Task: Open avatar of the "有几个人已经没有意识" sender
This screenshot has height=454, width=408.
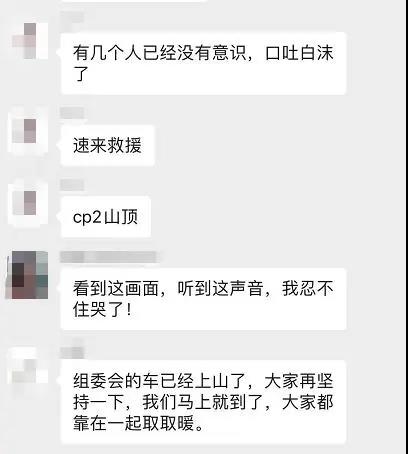Action: pos(30,41)
